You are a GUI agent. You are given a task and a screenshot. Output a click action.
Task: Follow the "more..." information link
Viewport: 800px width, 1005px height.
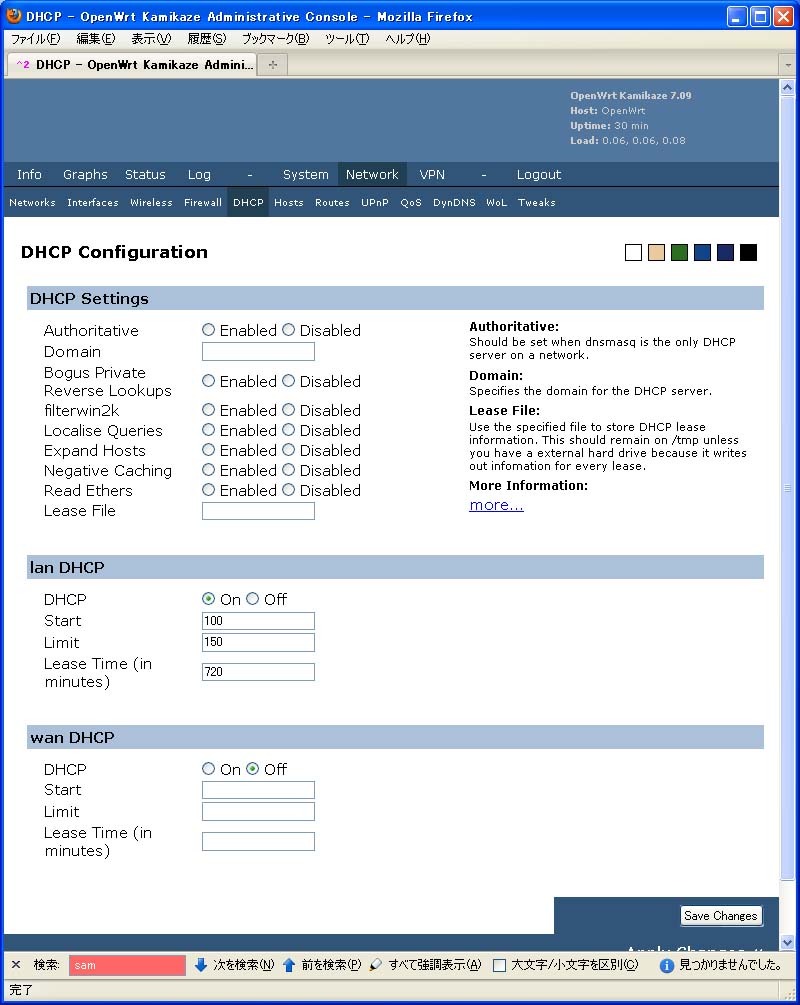(x=496, y=505)
